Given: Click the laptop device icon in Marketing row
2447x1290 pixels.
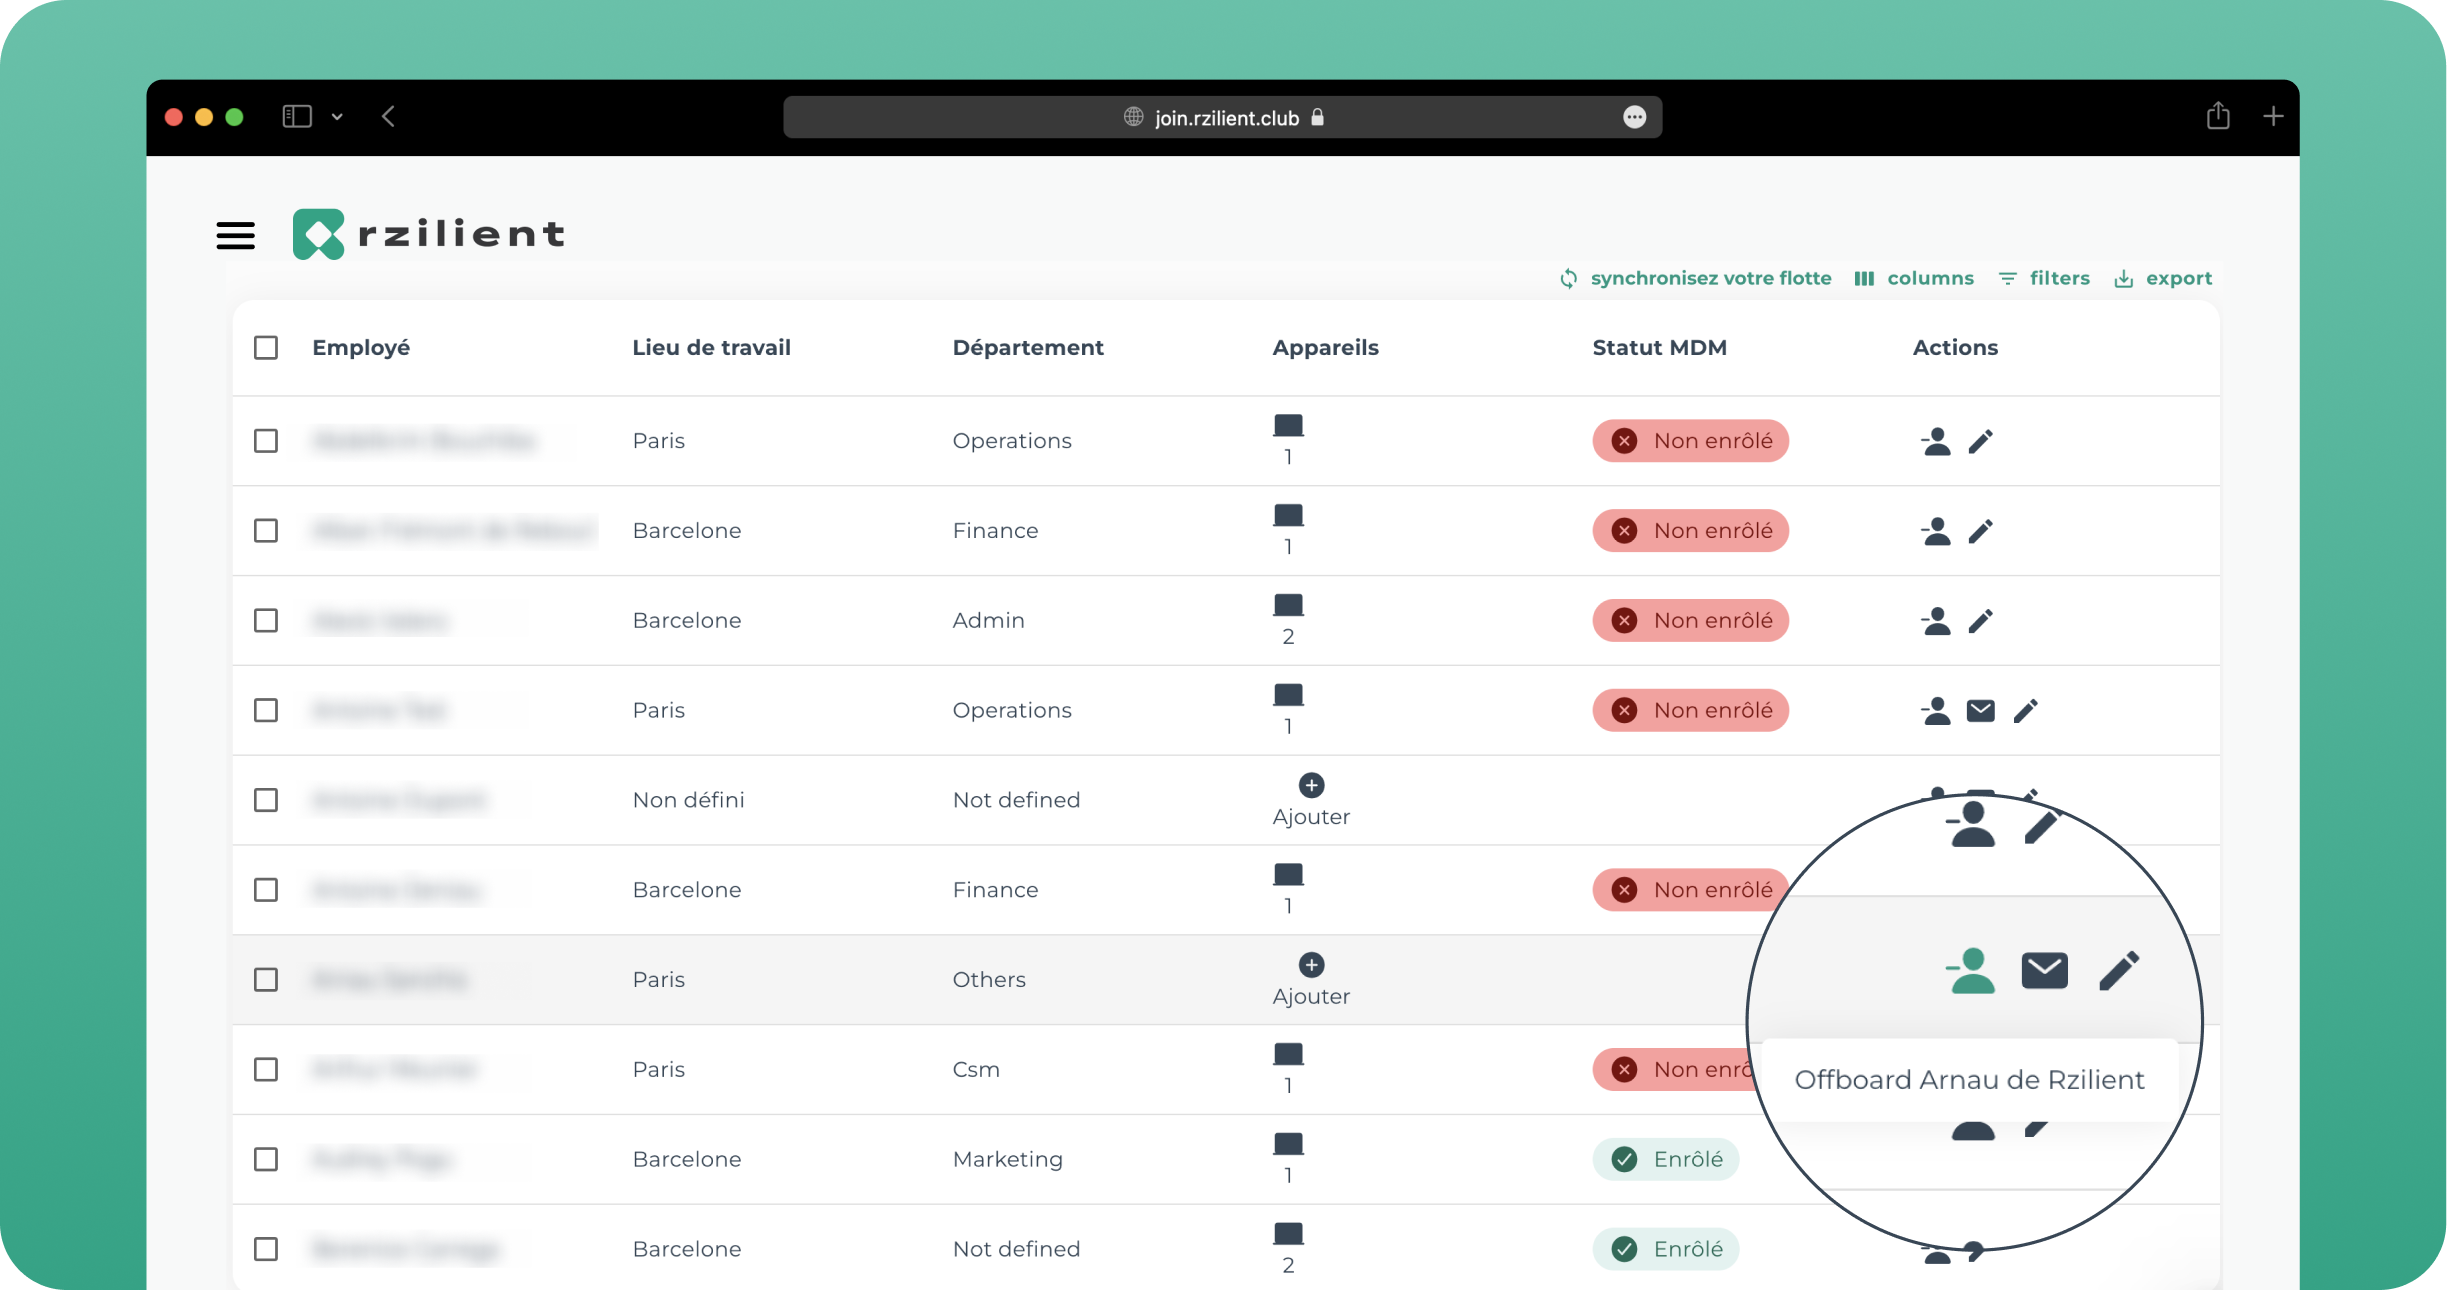Looking at the screenshot, I should point(1288,1144).
